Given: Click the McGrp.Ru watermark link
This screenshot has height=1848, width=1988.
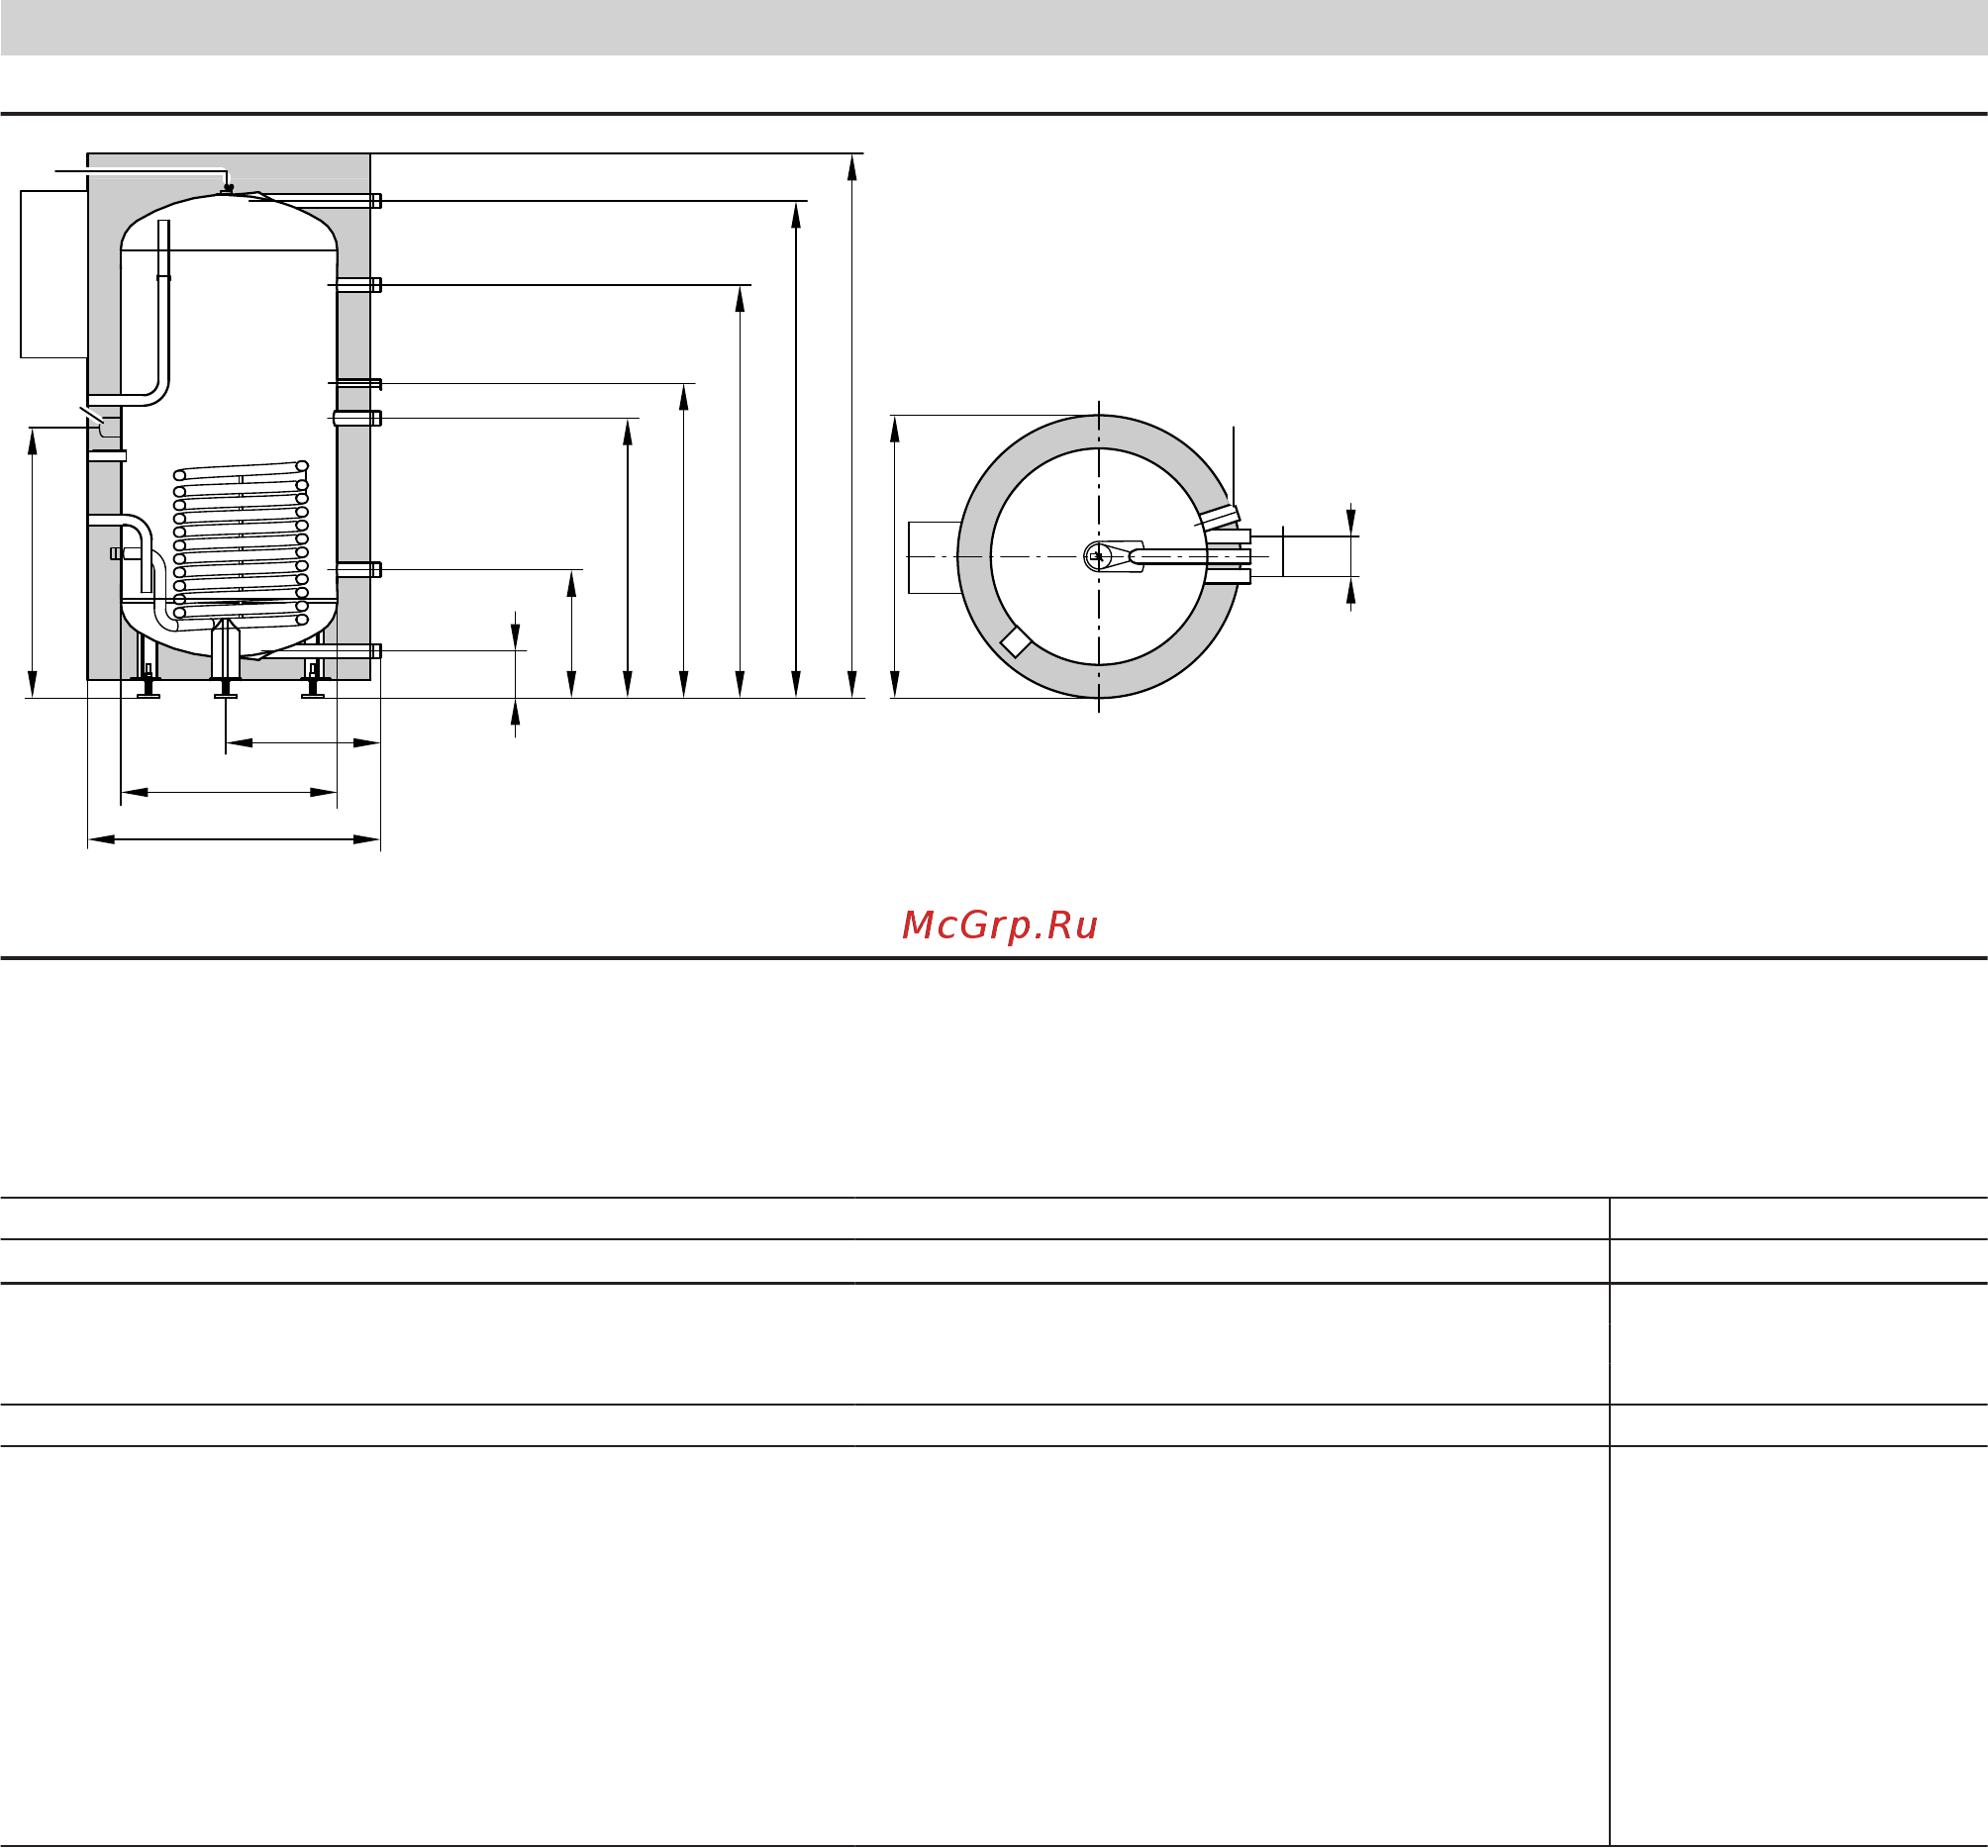Looking at the screenshot, I should pyautogui.click(x=999, y=926).
